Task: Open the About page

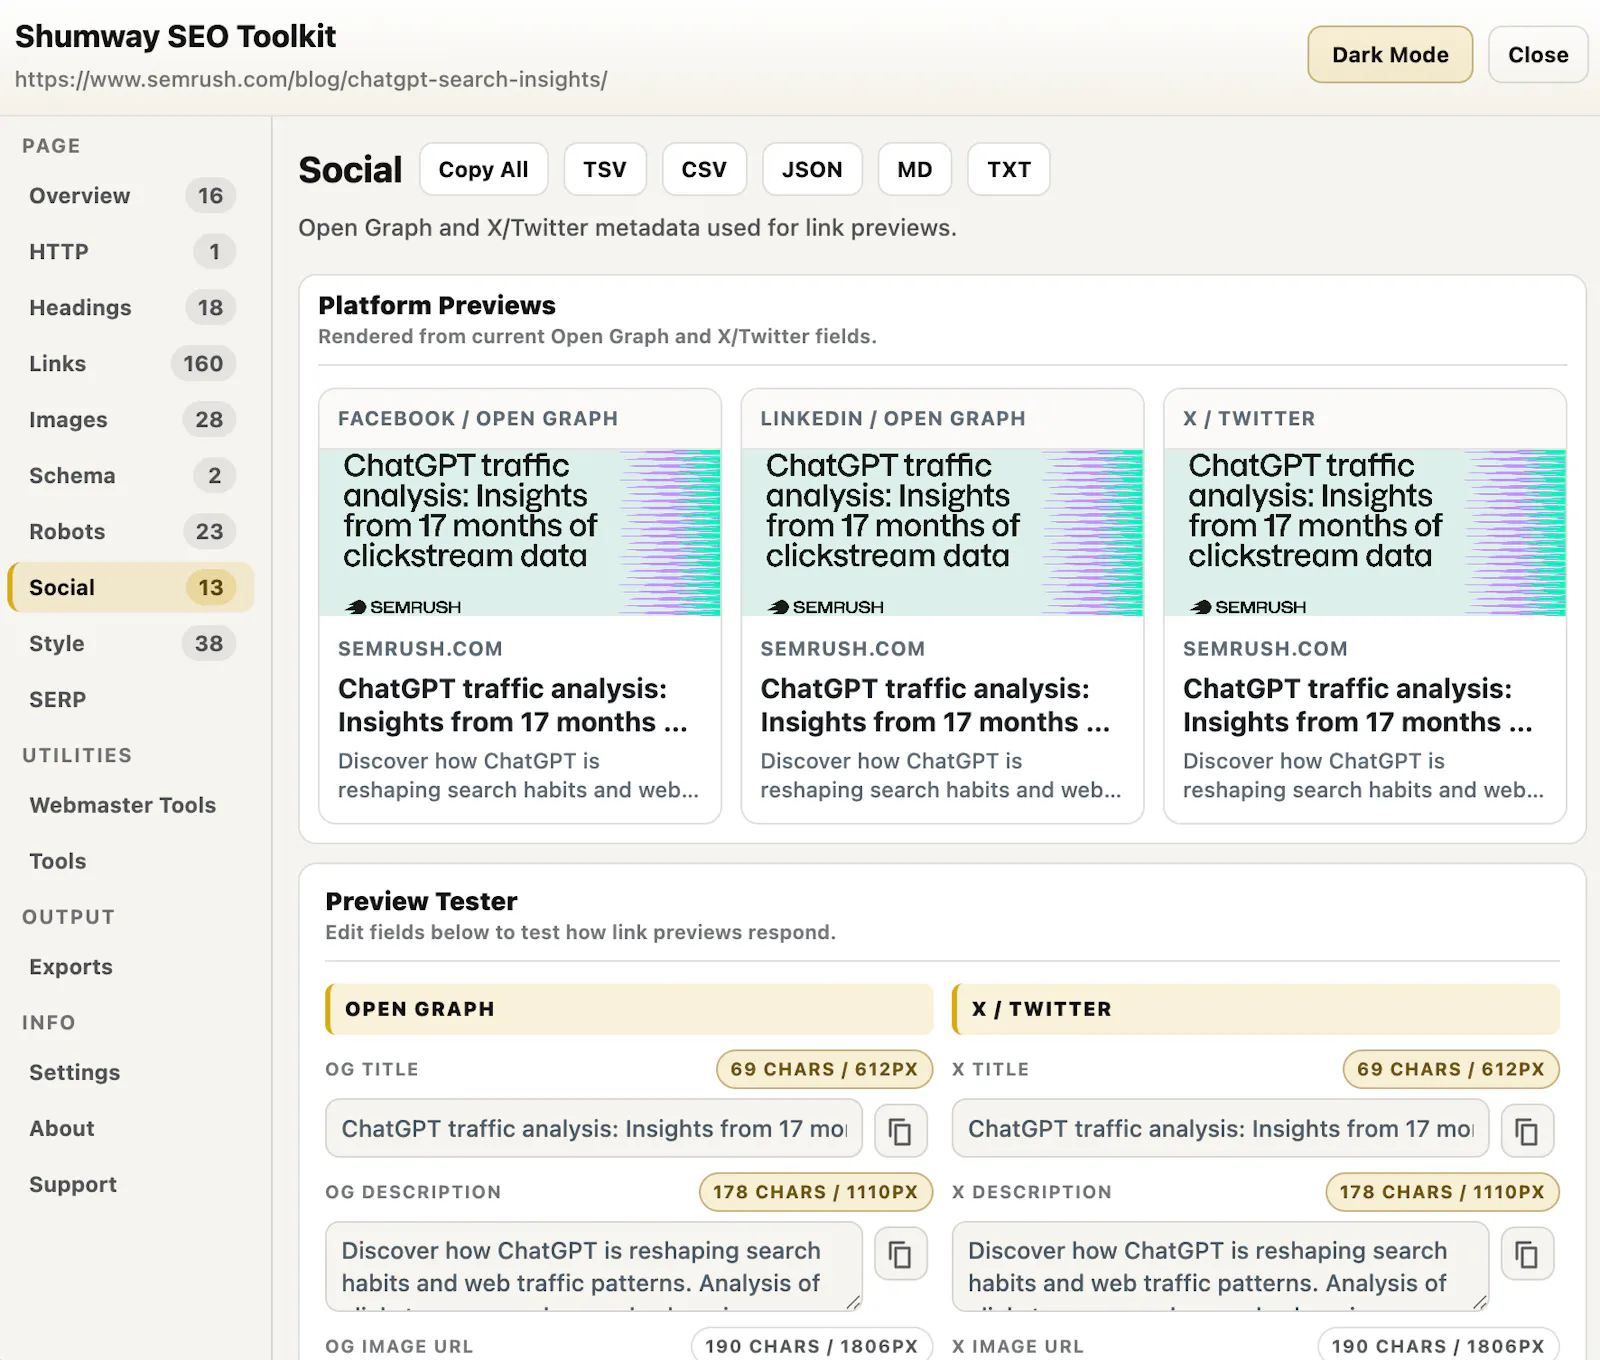Action: [x=130, y=1128]
